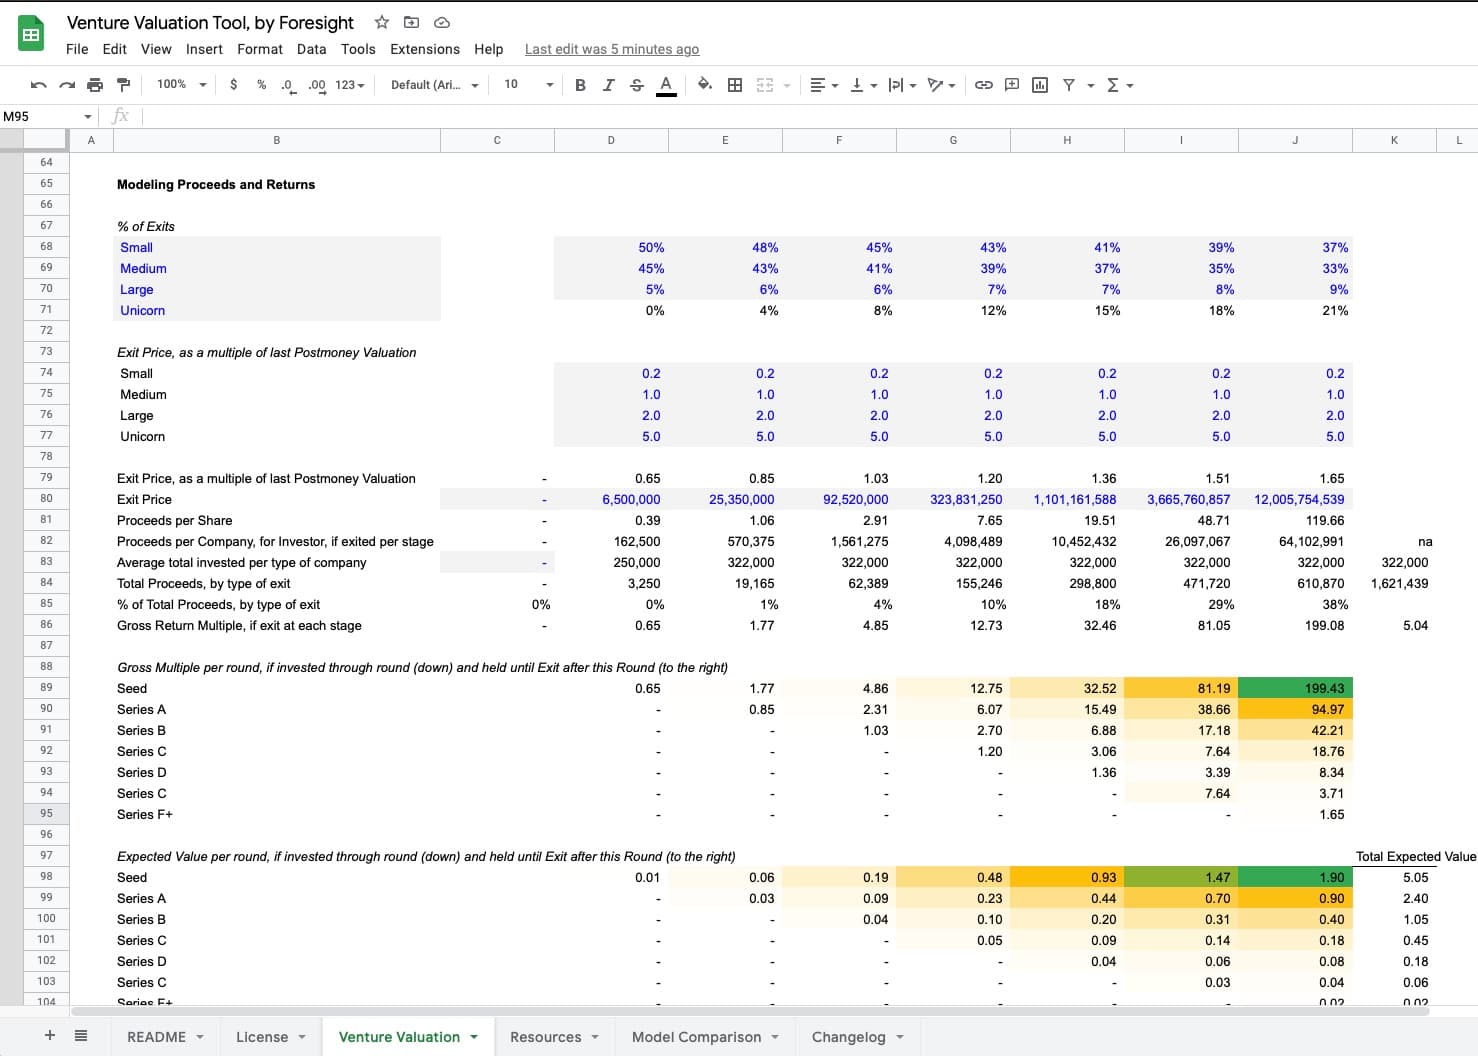Expand the font family dropdown
The image size is (1478, 1056).
(x=434, y=85)
